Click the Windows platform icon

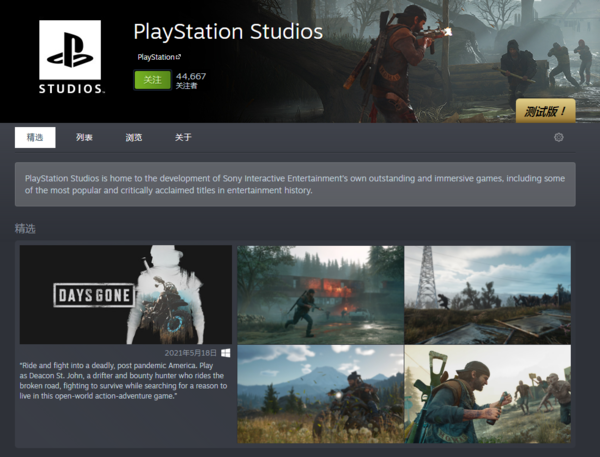226,353
